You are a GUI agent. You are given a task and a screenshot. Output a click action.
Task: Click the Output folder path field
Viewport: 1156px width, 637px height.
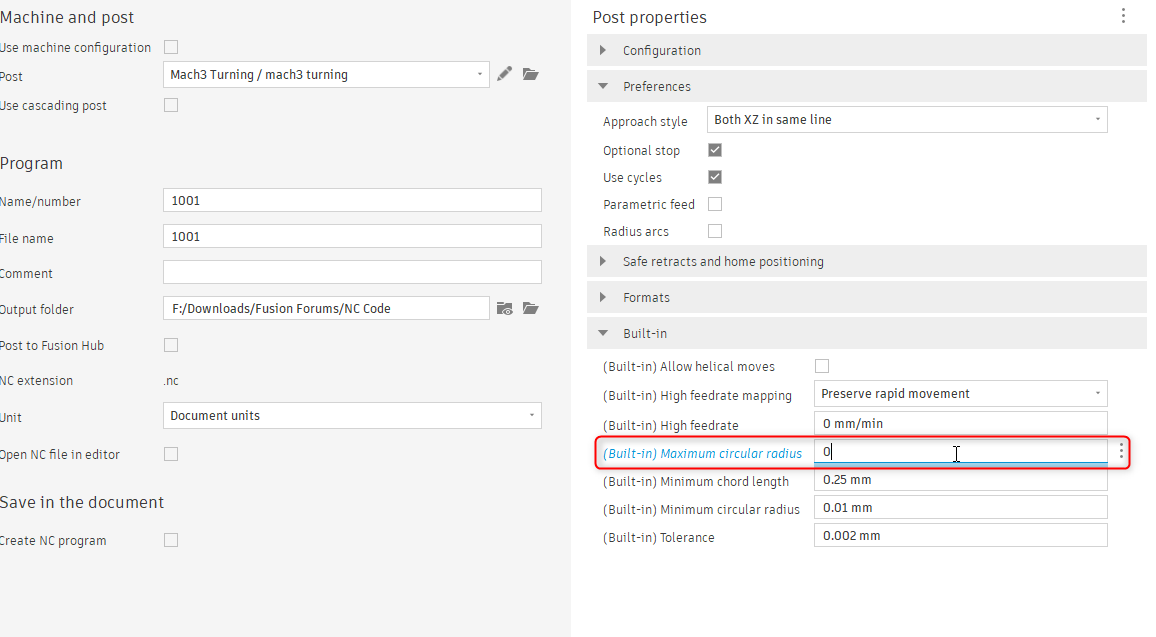click(x=326, y=308)
